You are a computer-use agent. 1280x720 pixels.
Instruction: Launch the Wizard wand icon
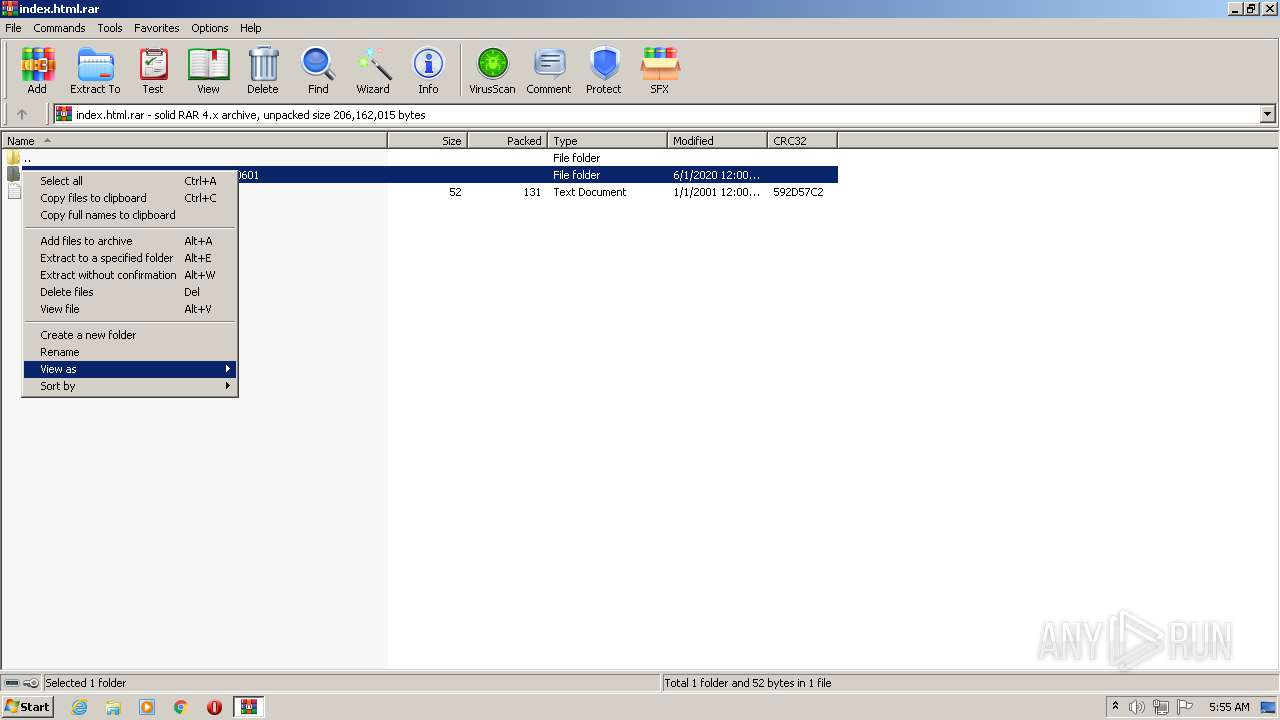pyautogui.click(x=373, y=71)
